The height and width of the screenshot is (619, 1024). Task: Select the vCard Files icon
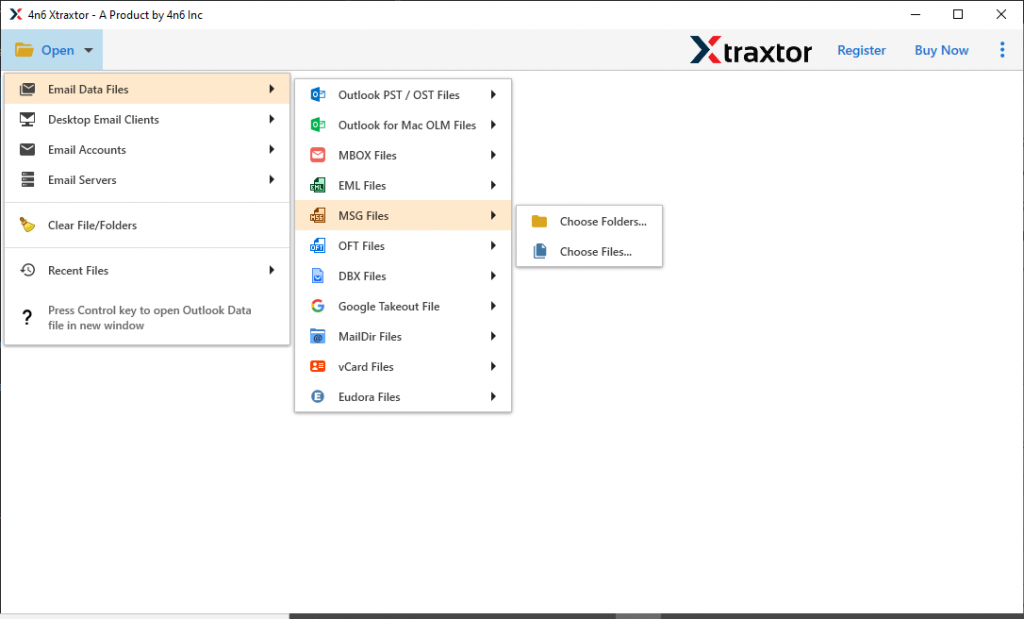click(x=320, y=366)
